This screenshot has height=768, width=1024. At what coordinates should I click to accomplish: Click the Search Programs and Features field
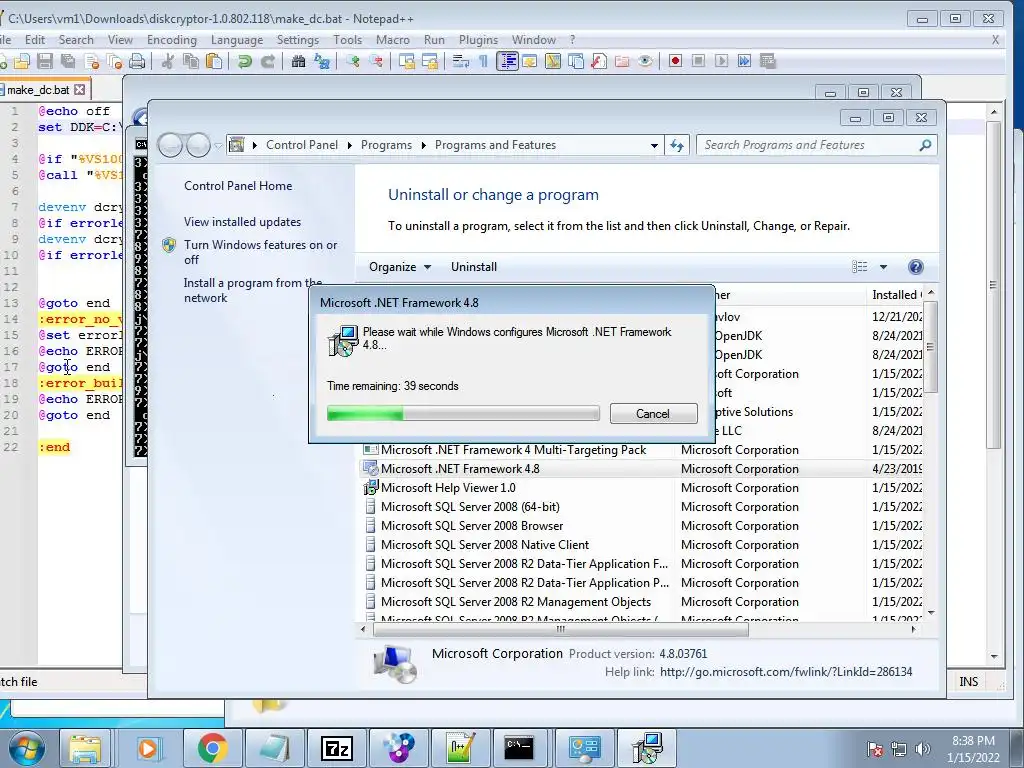coord(816,145)
